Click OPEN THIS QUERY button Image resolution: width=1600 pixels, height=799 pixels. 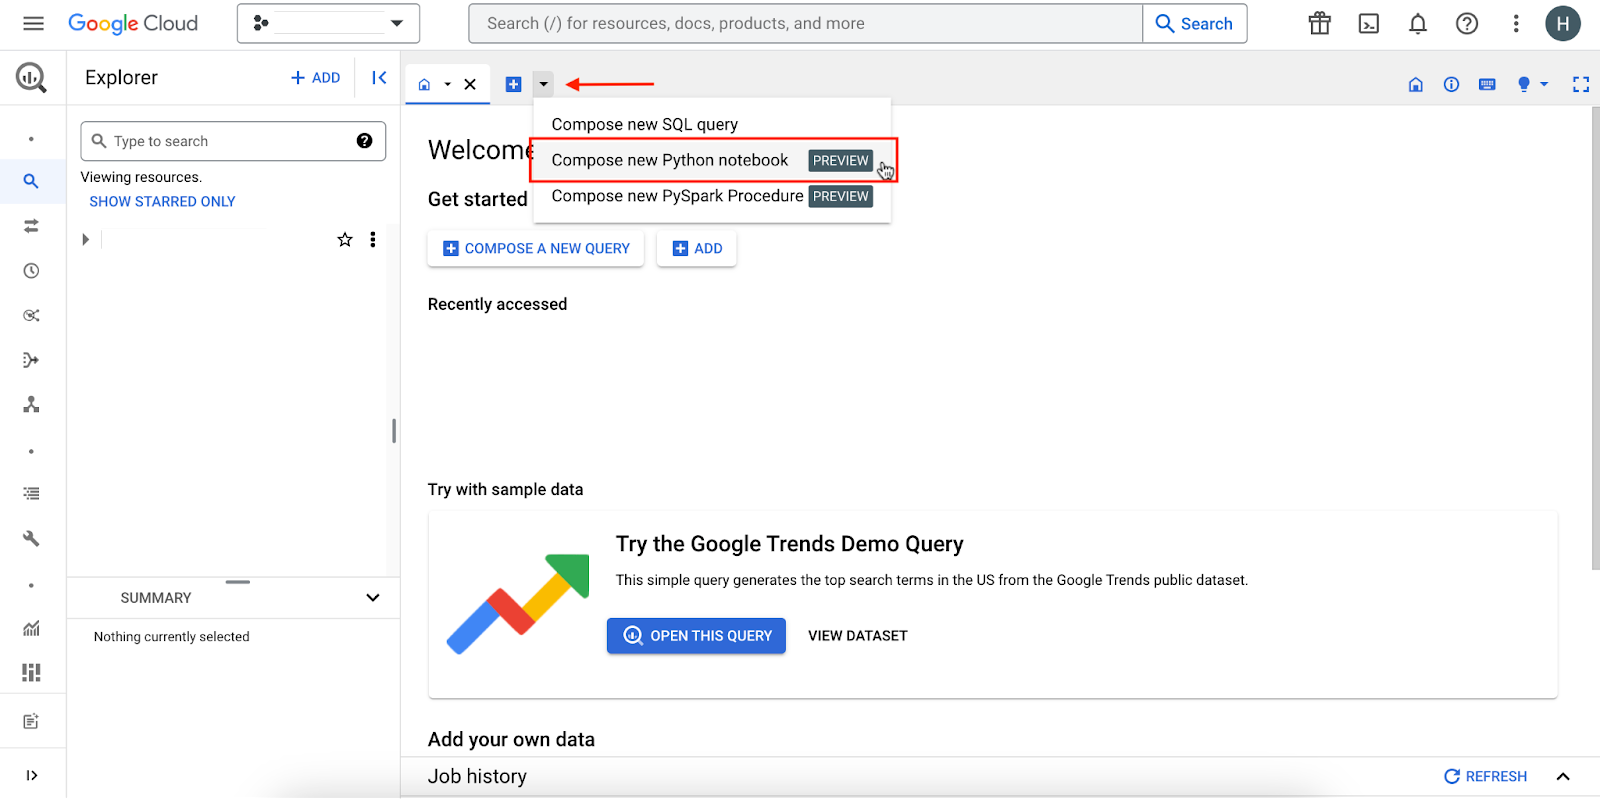click(696, 636)
